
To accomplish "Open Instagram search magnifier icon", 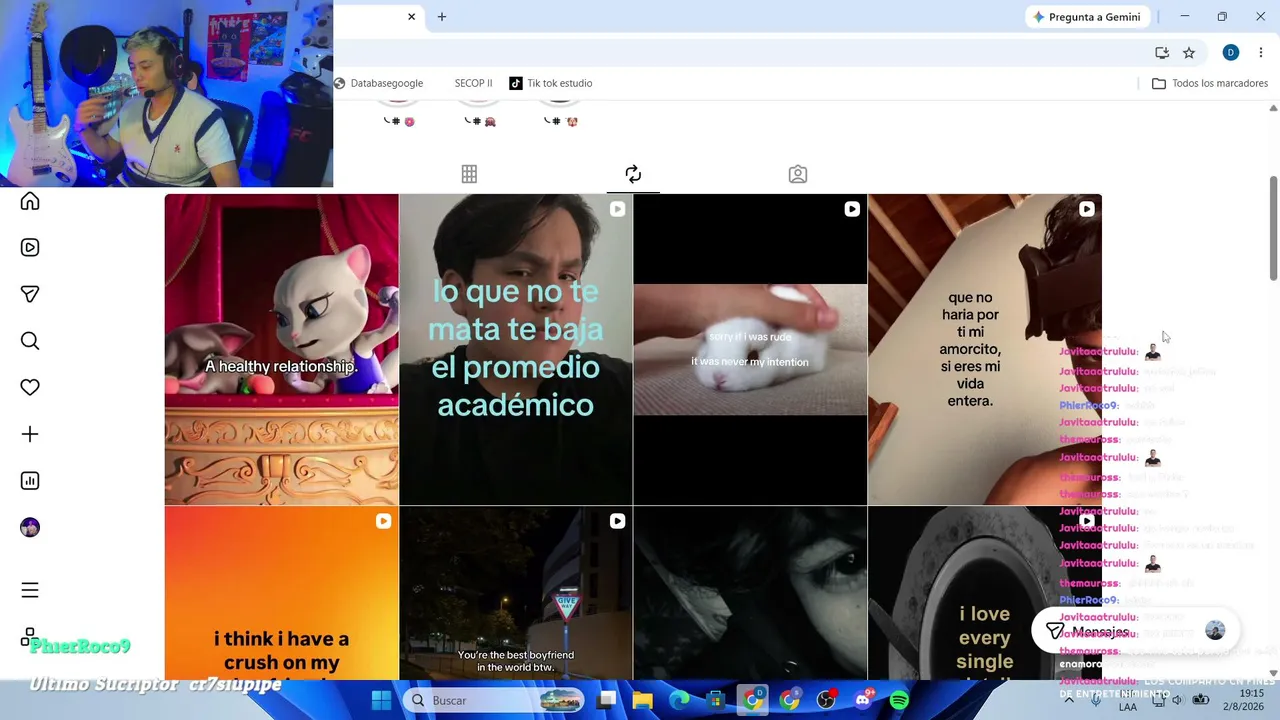I will (30, 341).
